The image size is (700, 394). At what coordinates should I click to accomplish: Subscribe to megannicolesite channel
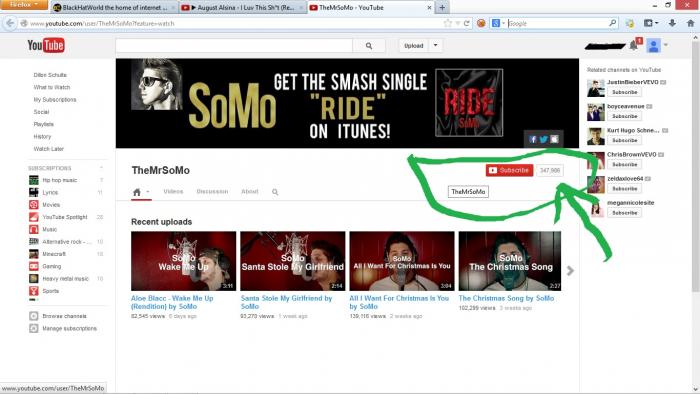pyautogui.click(x=624, y=213)
